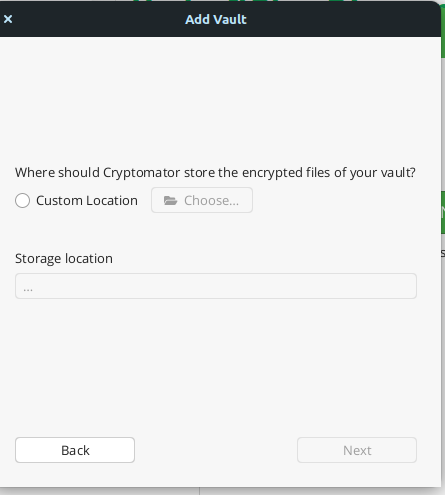Click the white X icon in header
This screenshot has height=495, width=445.
click(x=8, y=19)
